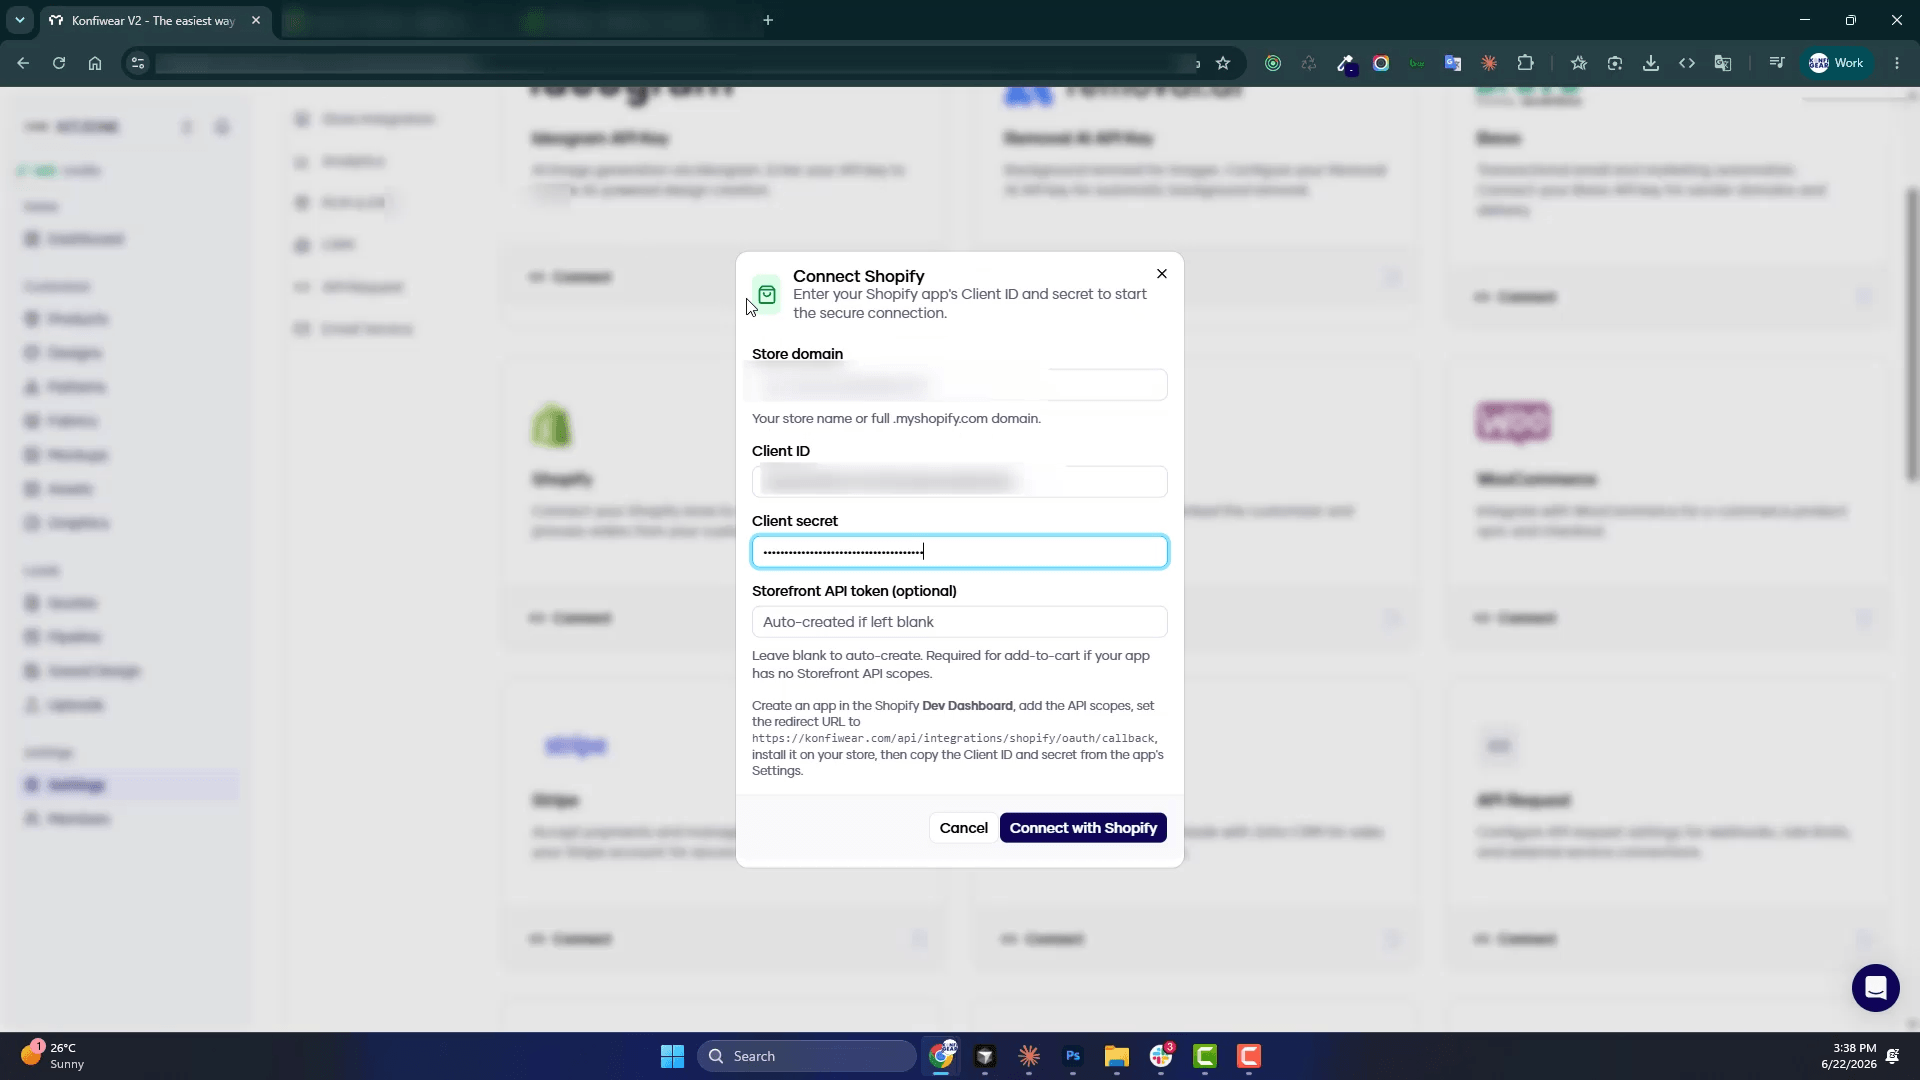This screenshot has width=1920, height=1080.
Task: Click the page vertical scrollbar
Action: point(1912,335)
